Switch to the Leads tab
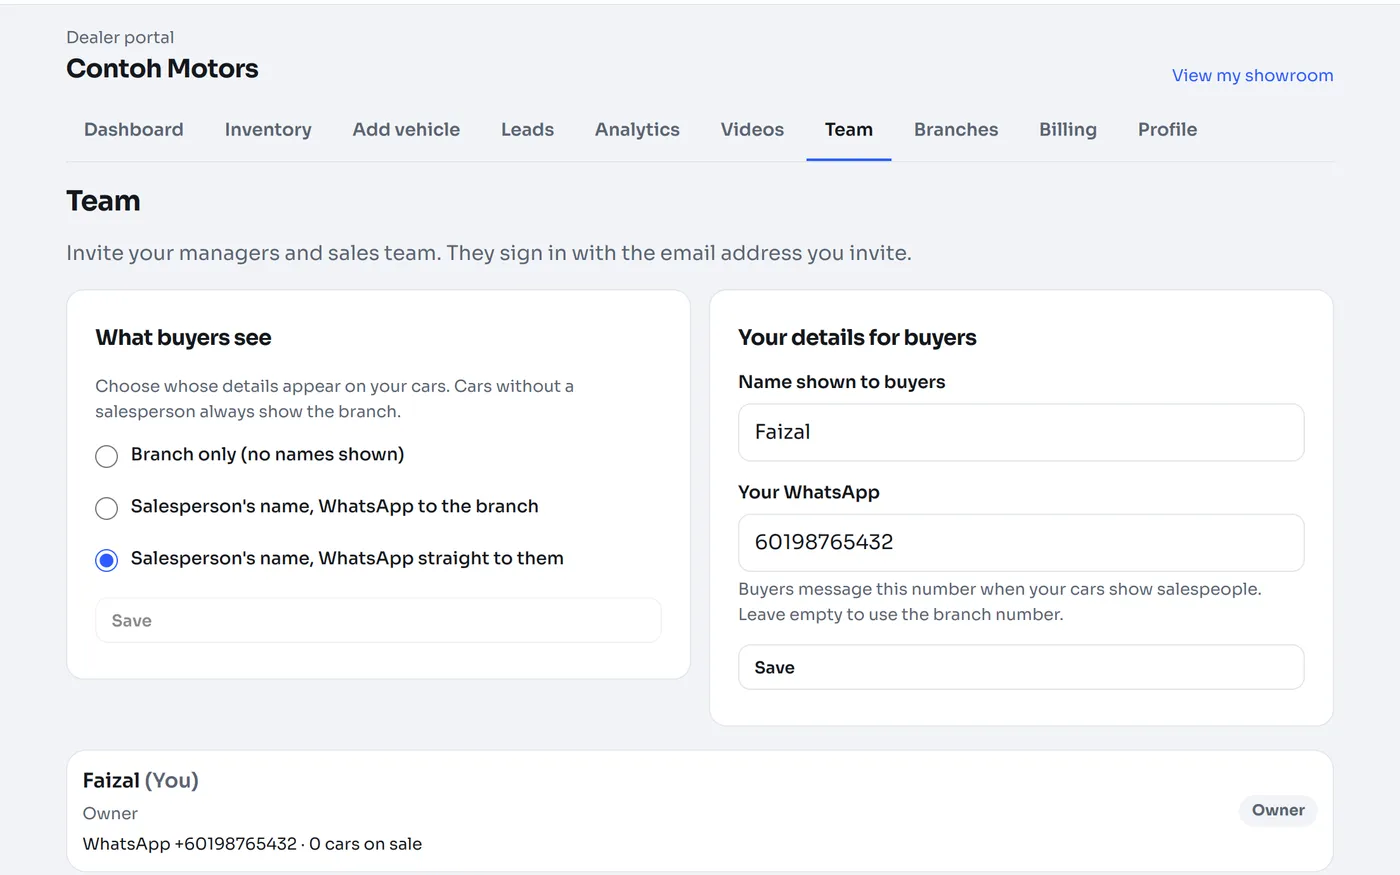 [527, 130]
